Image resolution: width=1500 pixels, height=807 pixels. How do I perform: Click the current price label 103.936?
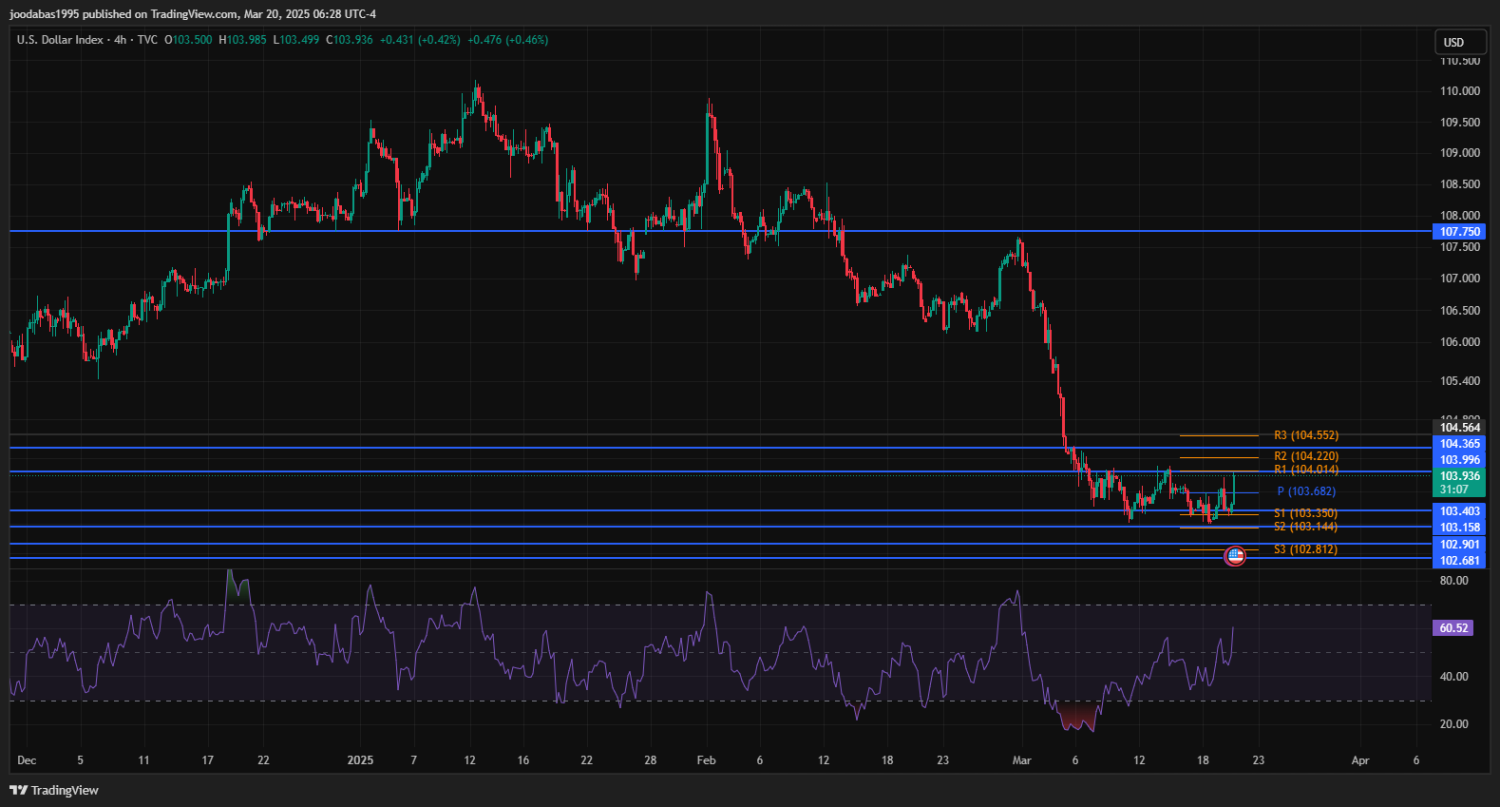tap(1459, 476)
